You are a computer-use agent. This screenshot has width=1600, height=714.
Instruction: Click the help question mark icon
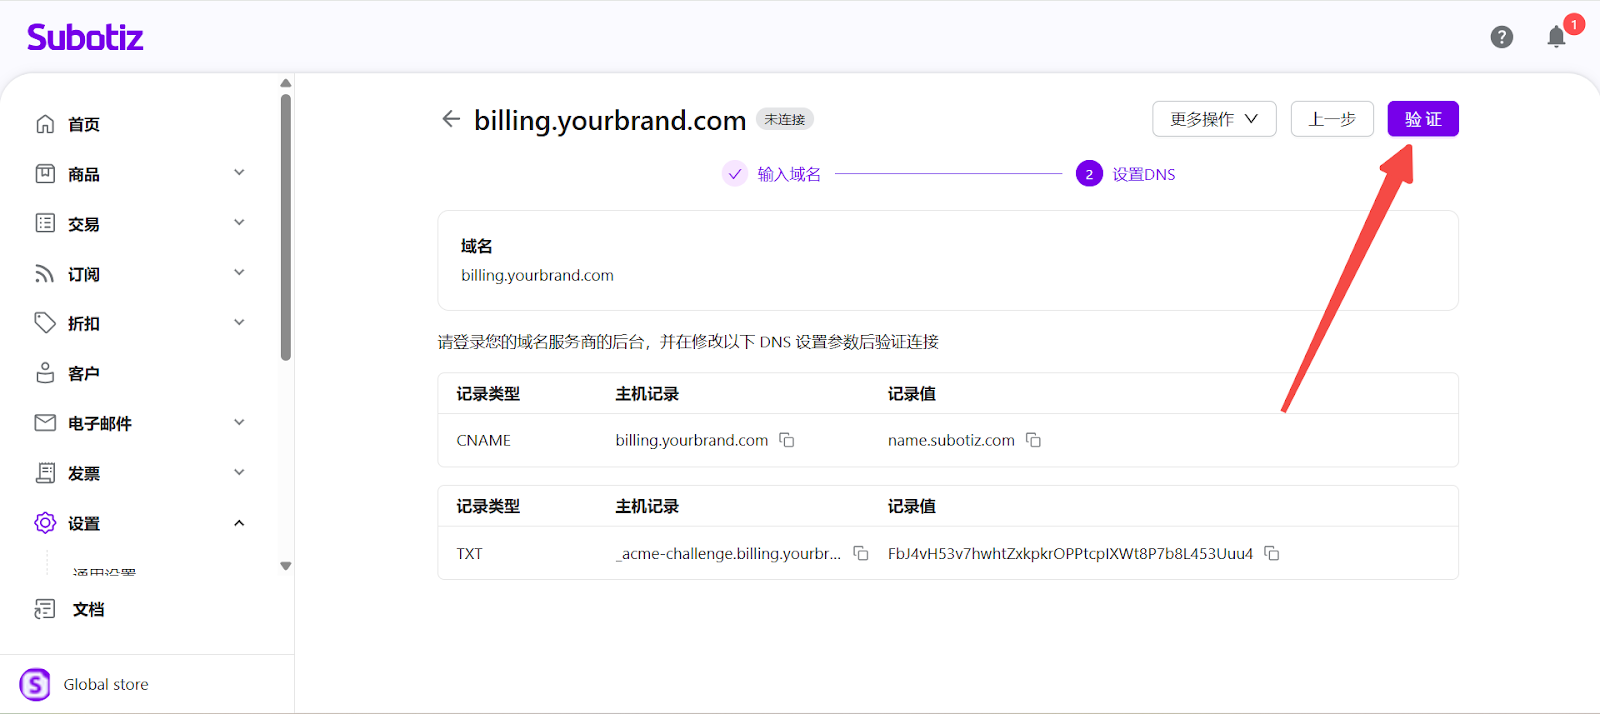tap(1501, 37)
